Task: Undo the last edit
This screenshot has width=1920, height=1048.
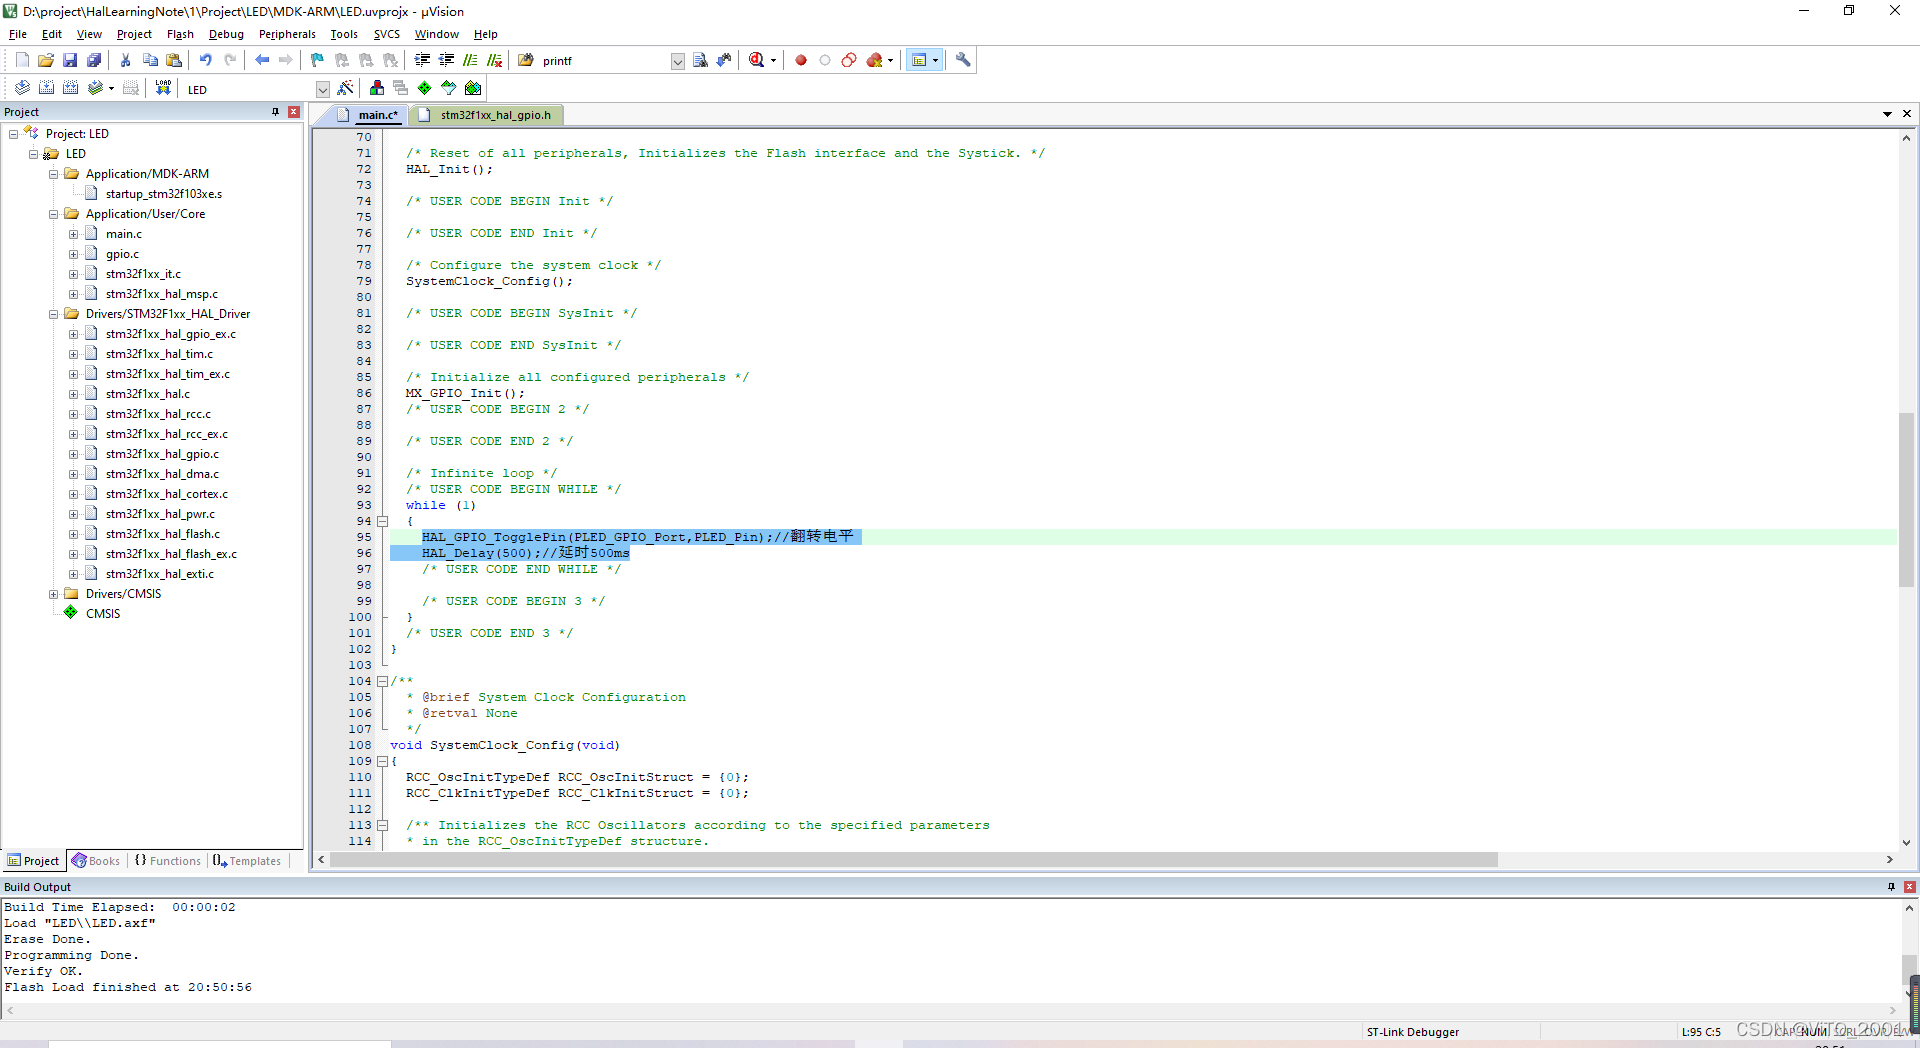Action: (206, 60)
